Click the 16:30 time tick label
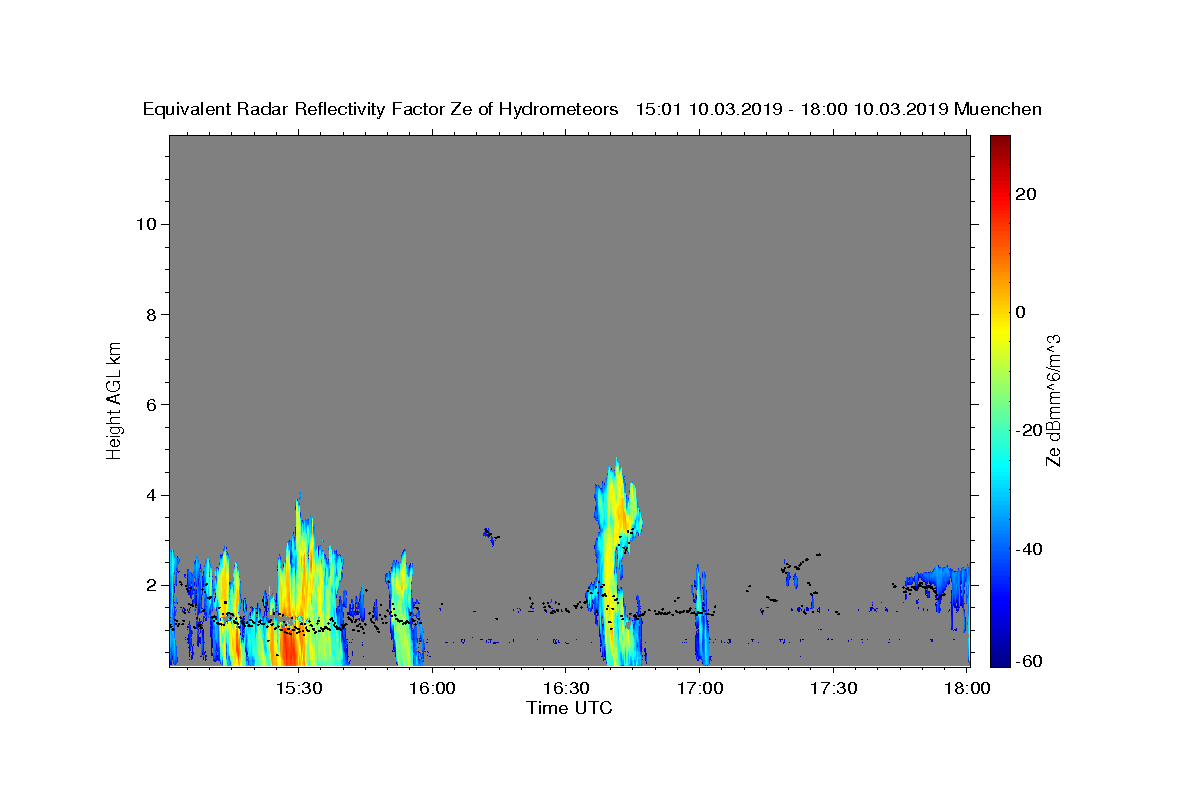Viewport: 1200px width, 800px height. point(566,688)
